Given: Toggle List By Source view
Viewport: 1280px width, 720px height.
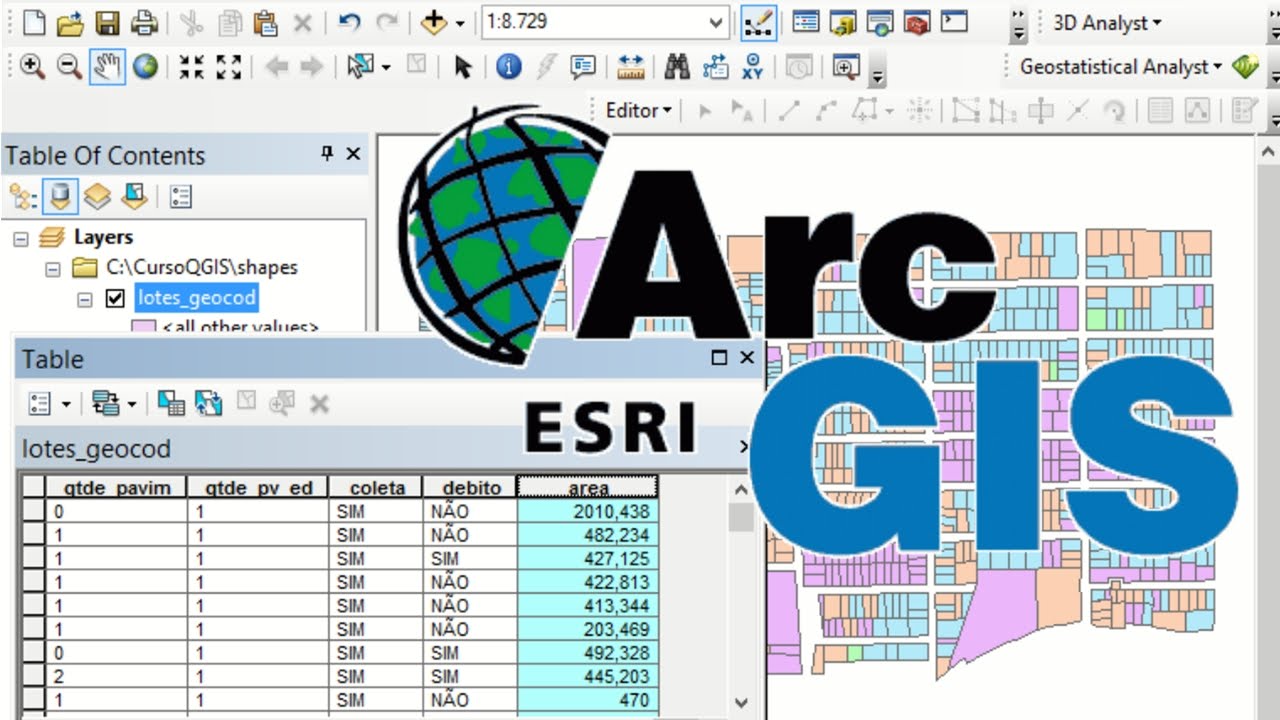Looking at the screenshot, I should (x=61, y=196).
